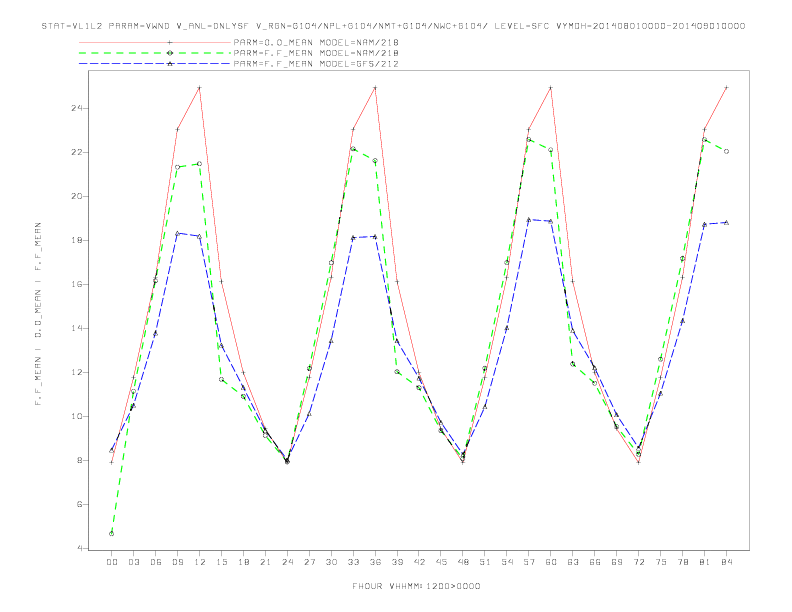
Task: Click x-axis forecast hour label 27
Action: tap(309, 562)
